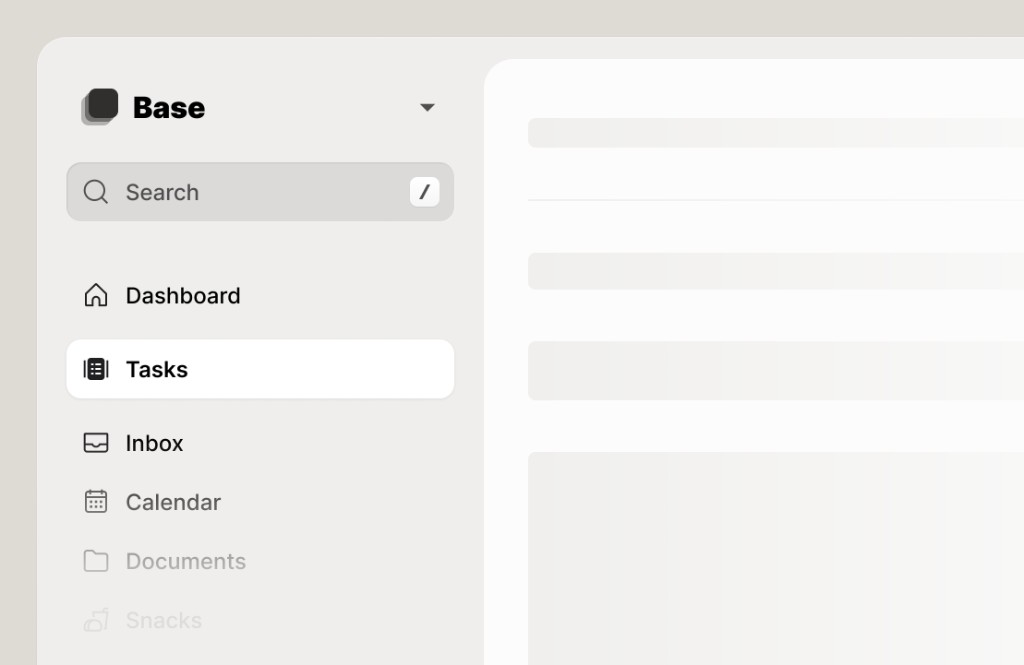The image size is (1024, 665).
Task: Click the magnifying glass search icon
Action: point(96,192)
